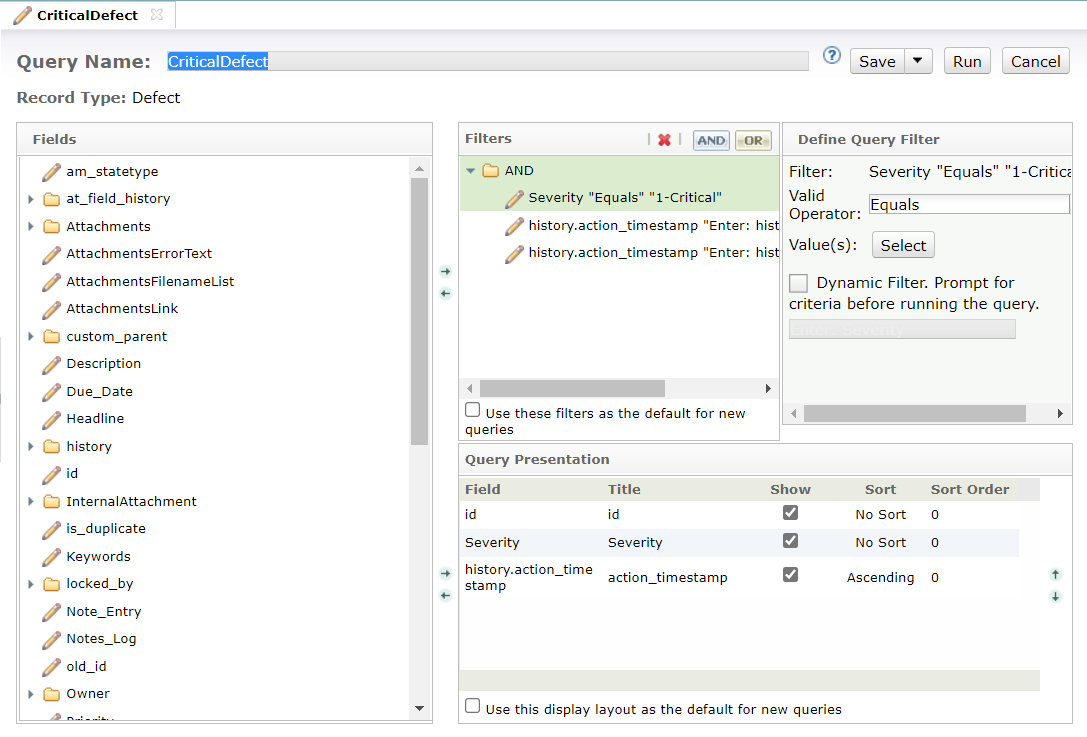Click left arrow to remove field from Filters
The width and height of the screenshot is (1087, 737).
tap(446, 293)
